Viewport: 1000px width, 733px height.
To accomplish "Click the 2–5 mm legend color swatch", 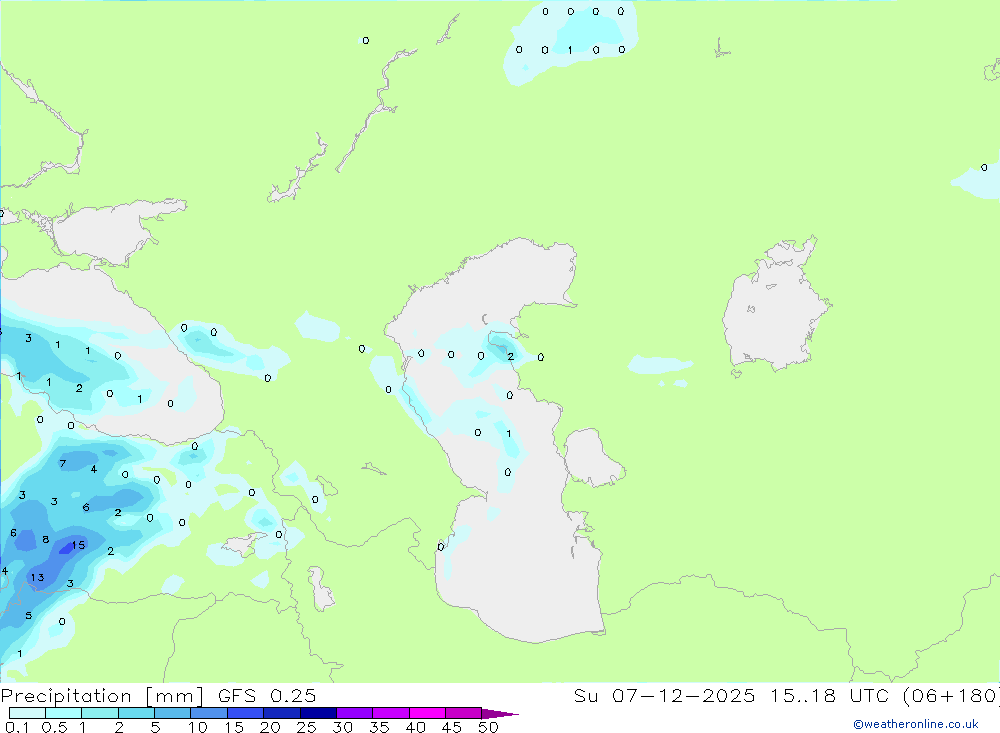I will coord(136,713).
